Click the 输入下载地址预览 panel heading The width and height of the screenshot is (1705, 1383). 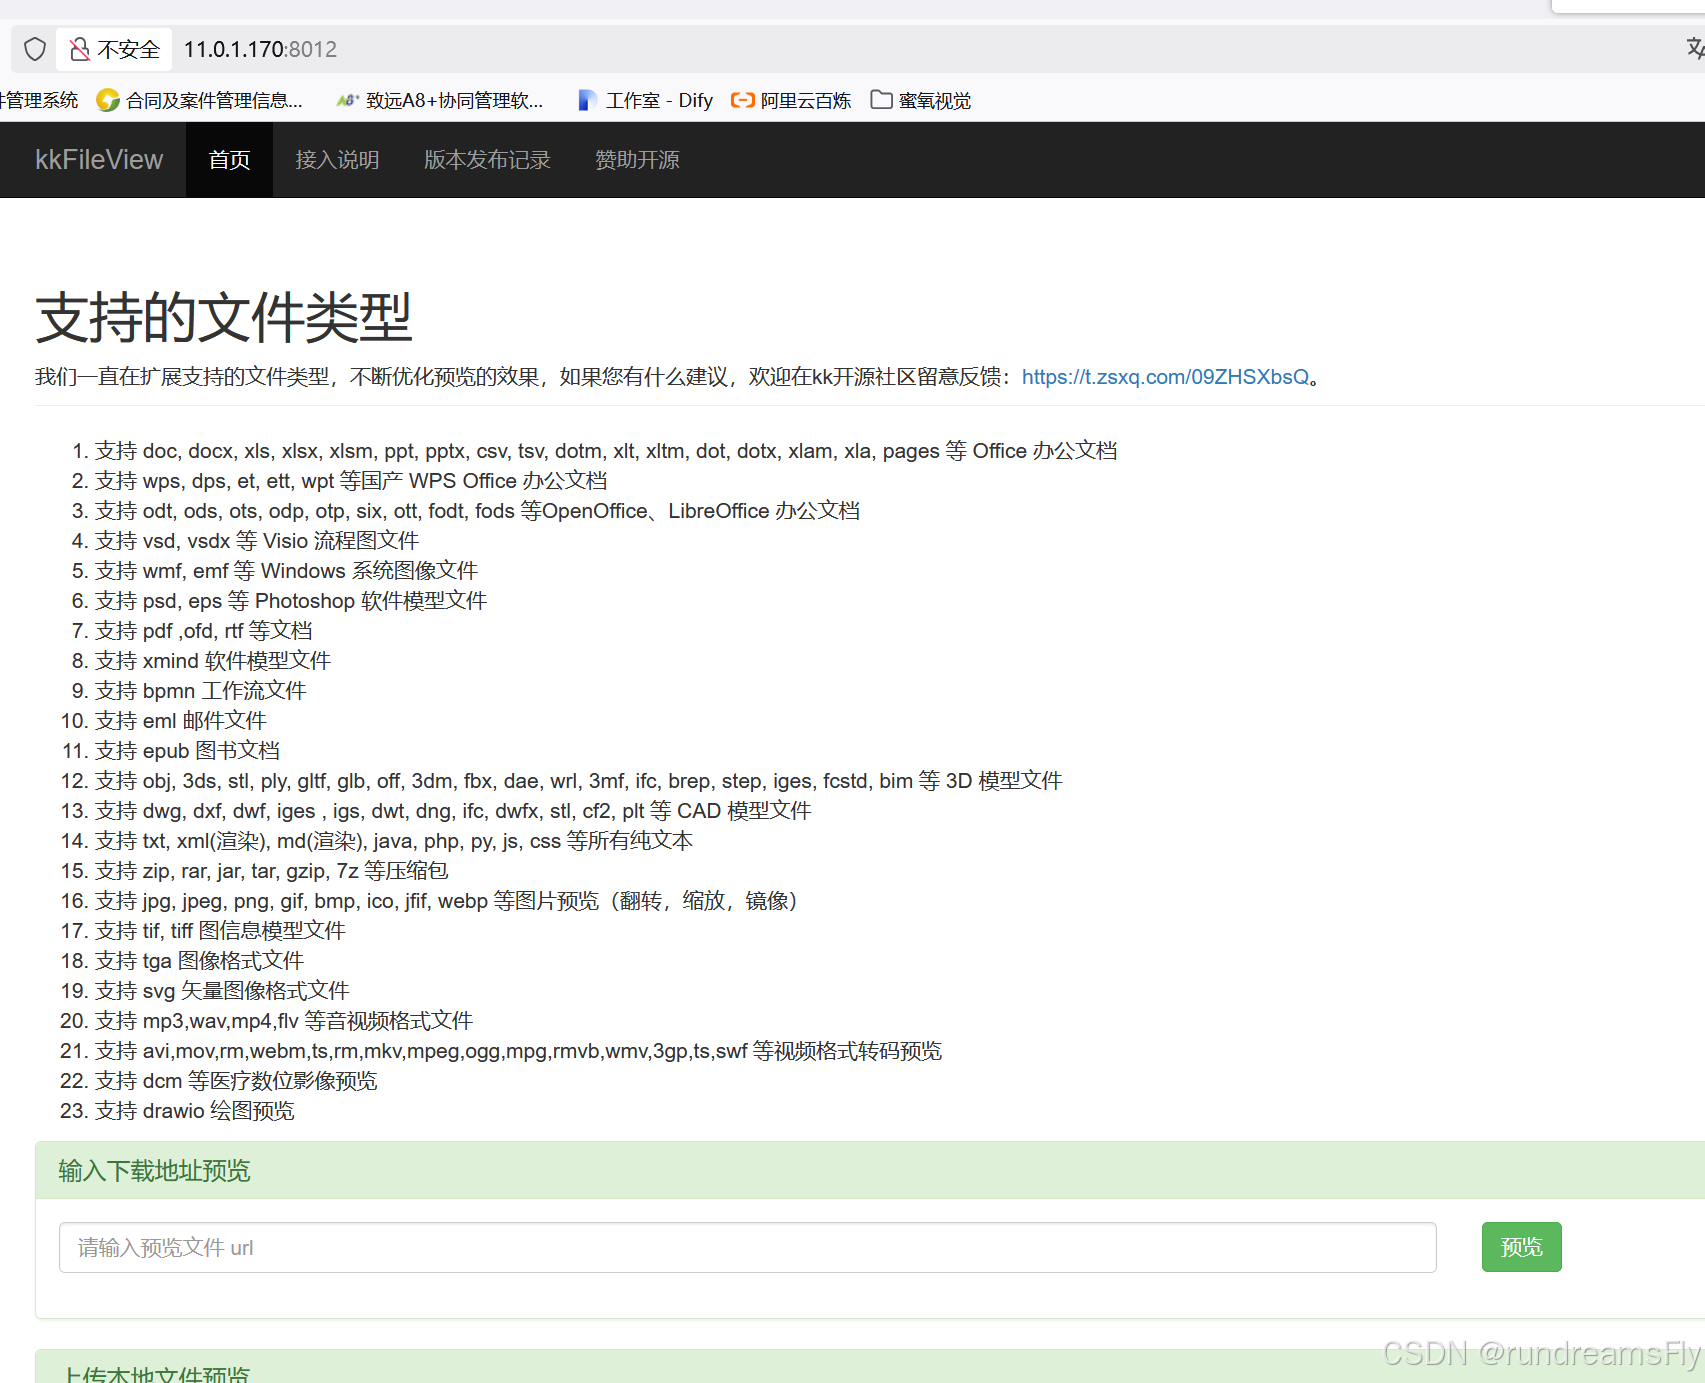154,1171
